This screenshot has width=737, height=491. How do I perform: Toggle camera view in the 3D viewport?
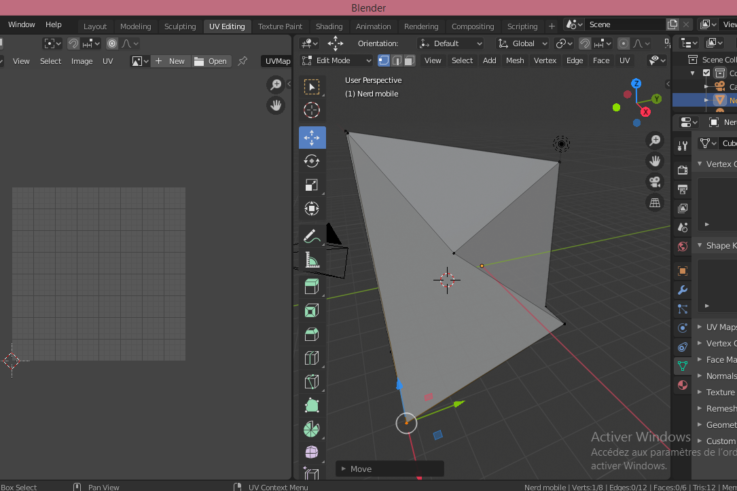(x=655, y=181)
